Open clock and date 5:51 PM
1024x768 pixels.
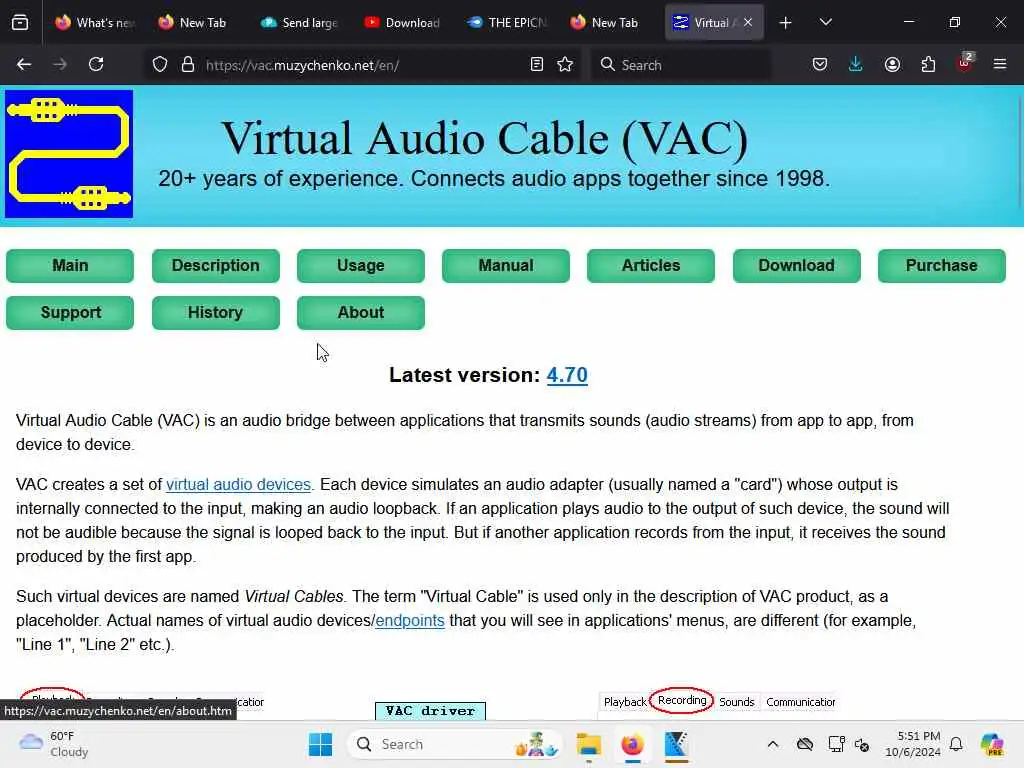point(913,744)
